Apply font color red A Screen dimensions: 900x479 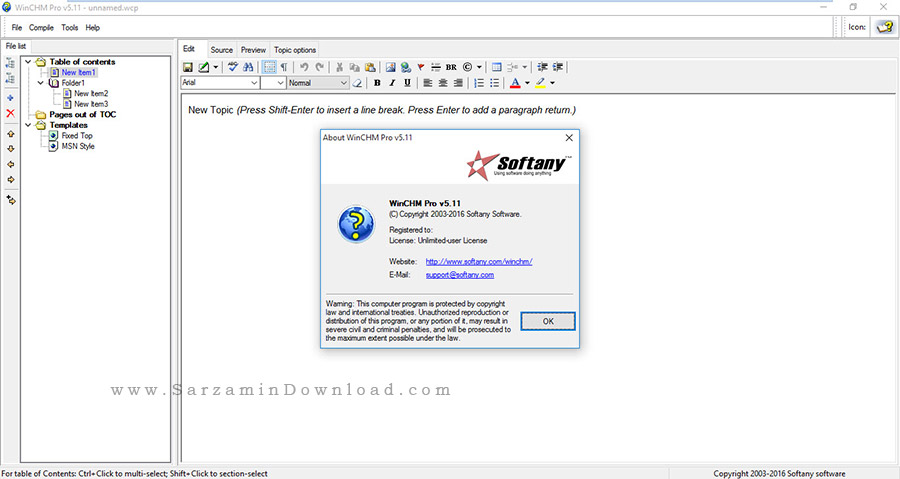[515, 83]
